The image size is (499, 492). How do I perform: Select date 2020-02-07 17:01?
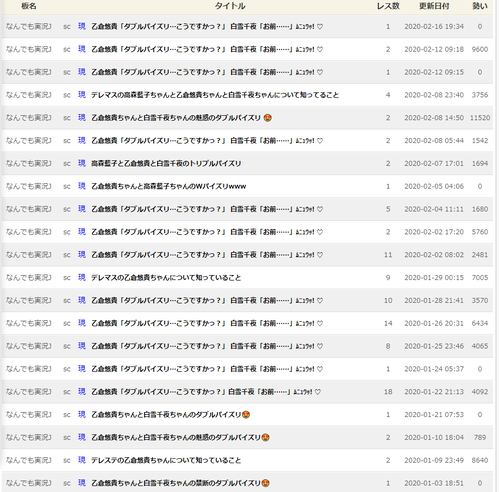pyautogui.click(x=434, y=163)
